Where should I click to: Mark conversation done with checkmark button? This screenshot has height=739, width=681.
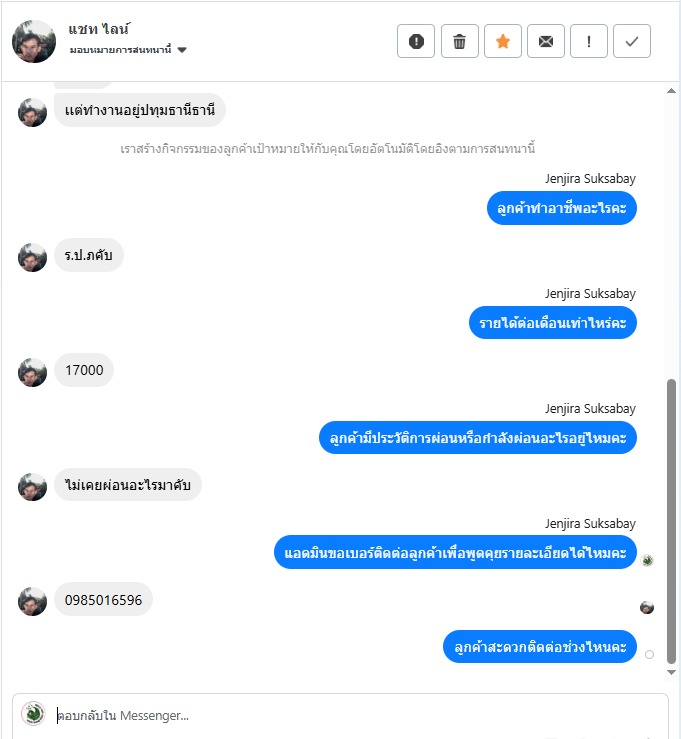point(632,41)
